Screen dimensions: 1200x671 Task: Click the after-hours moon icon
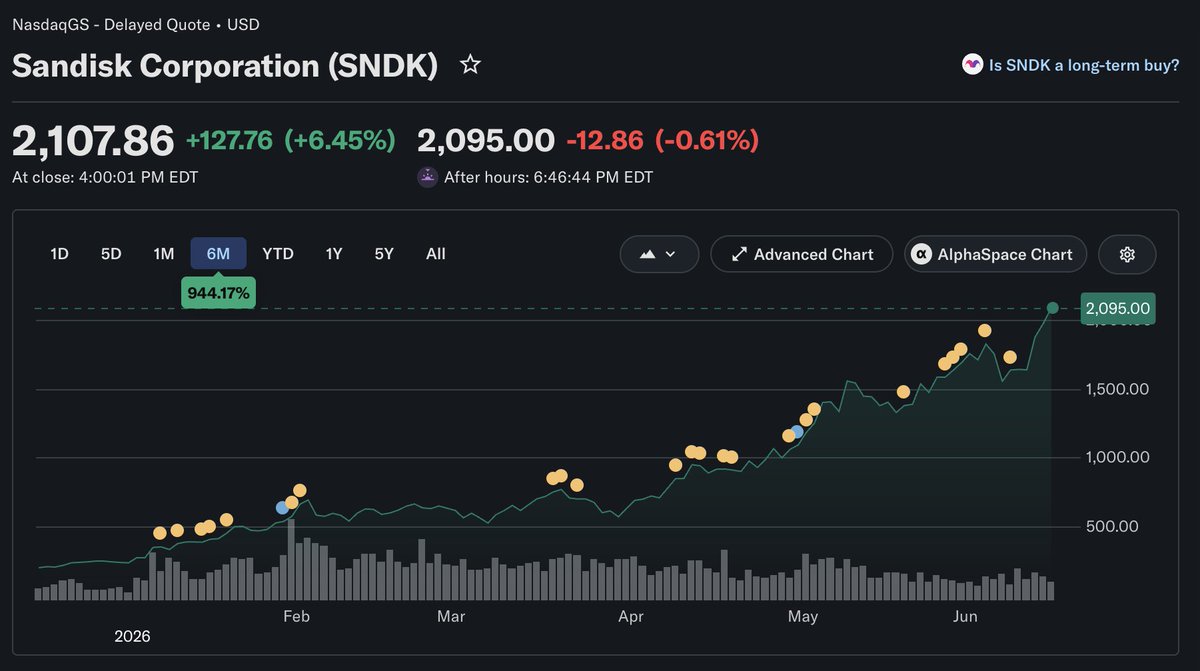click(x=427, y=177)
